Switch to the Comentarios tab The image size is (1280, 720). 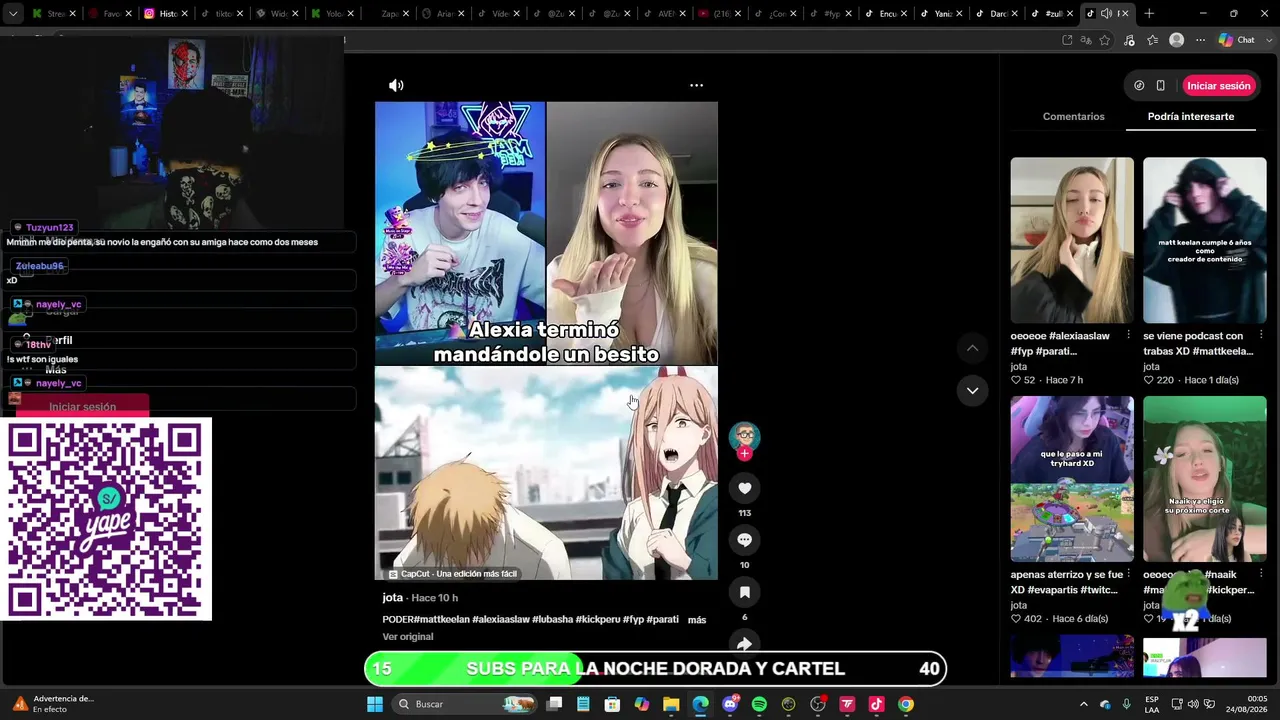[x=1074, y=117]
